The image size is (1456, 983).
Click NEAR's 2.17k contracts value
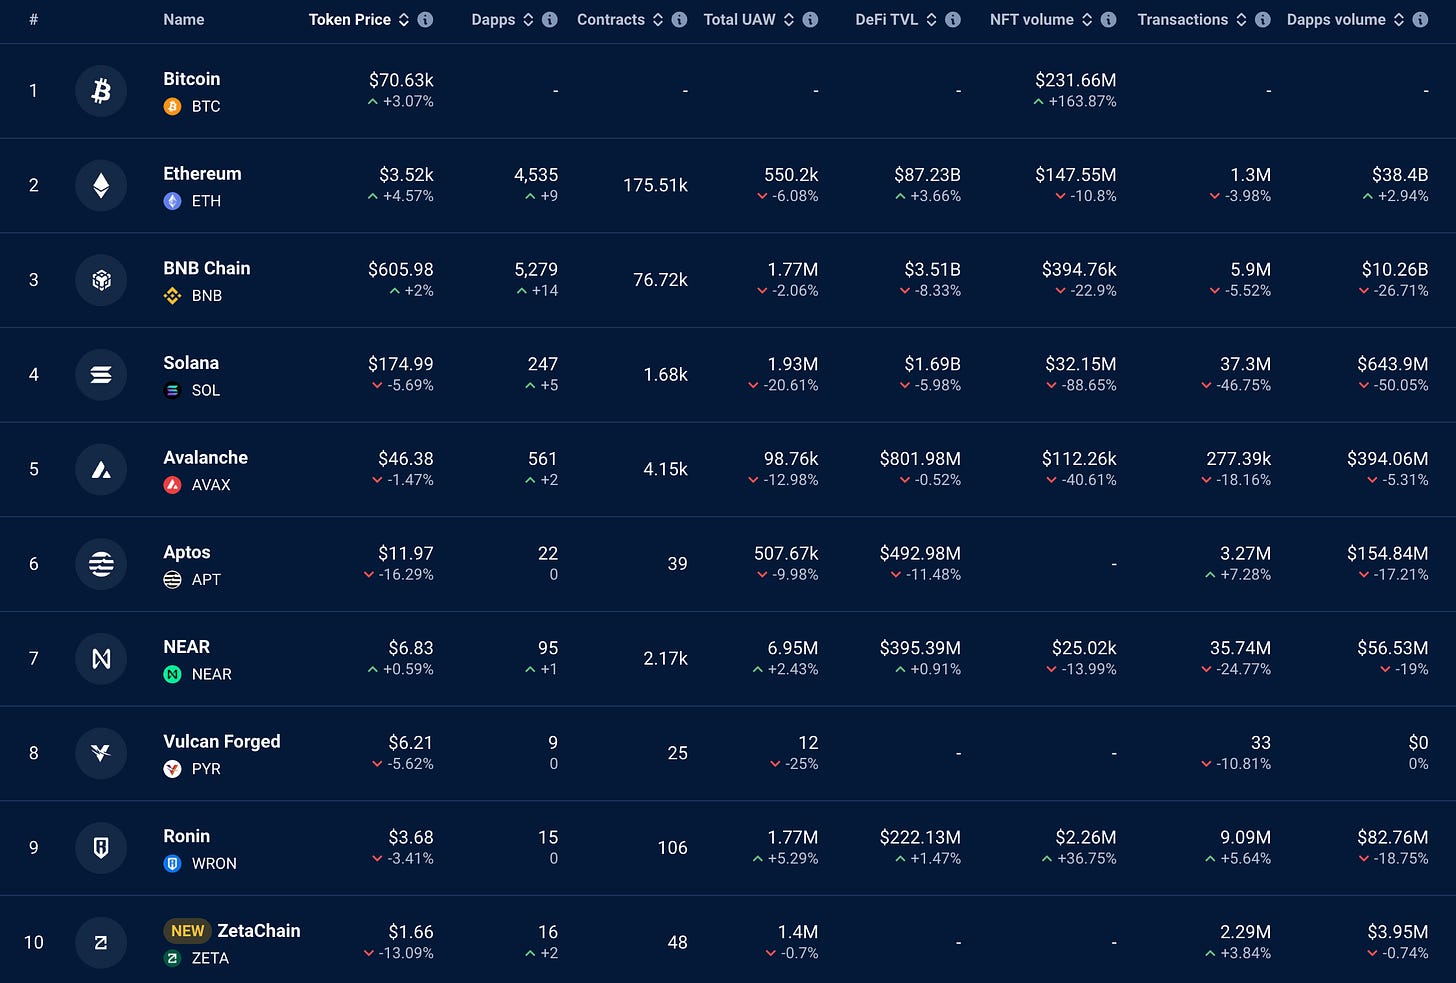pyautogui.click(x=665, y=658)
